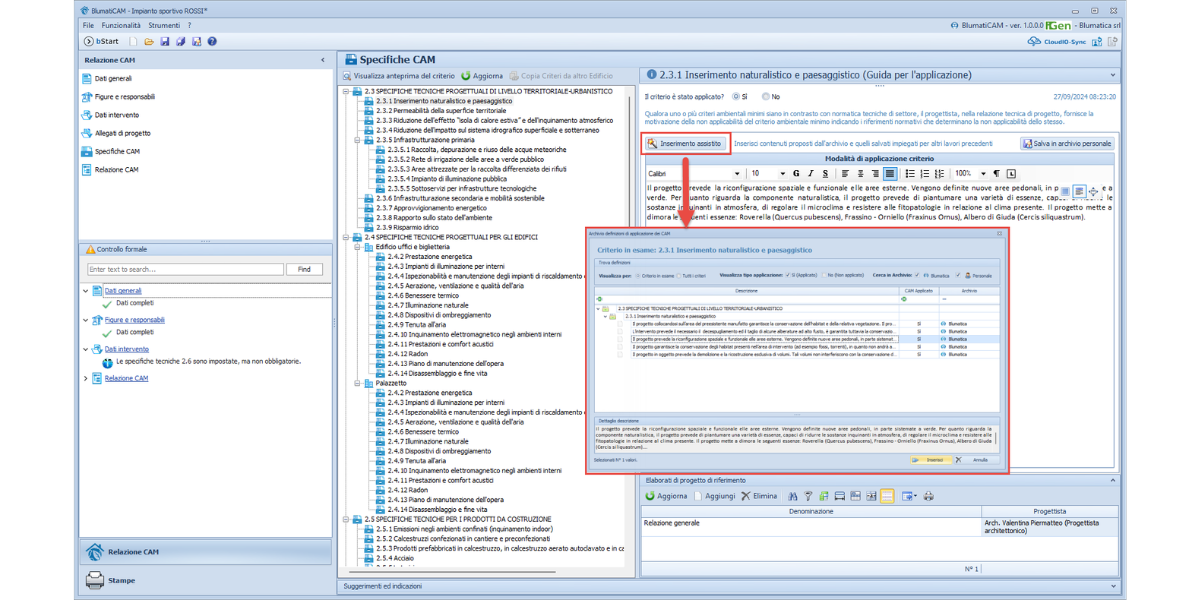Open the help question mark icon
1200x600 pixels.
pos(211,41)
